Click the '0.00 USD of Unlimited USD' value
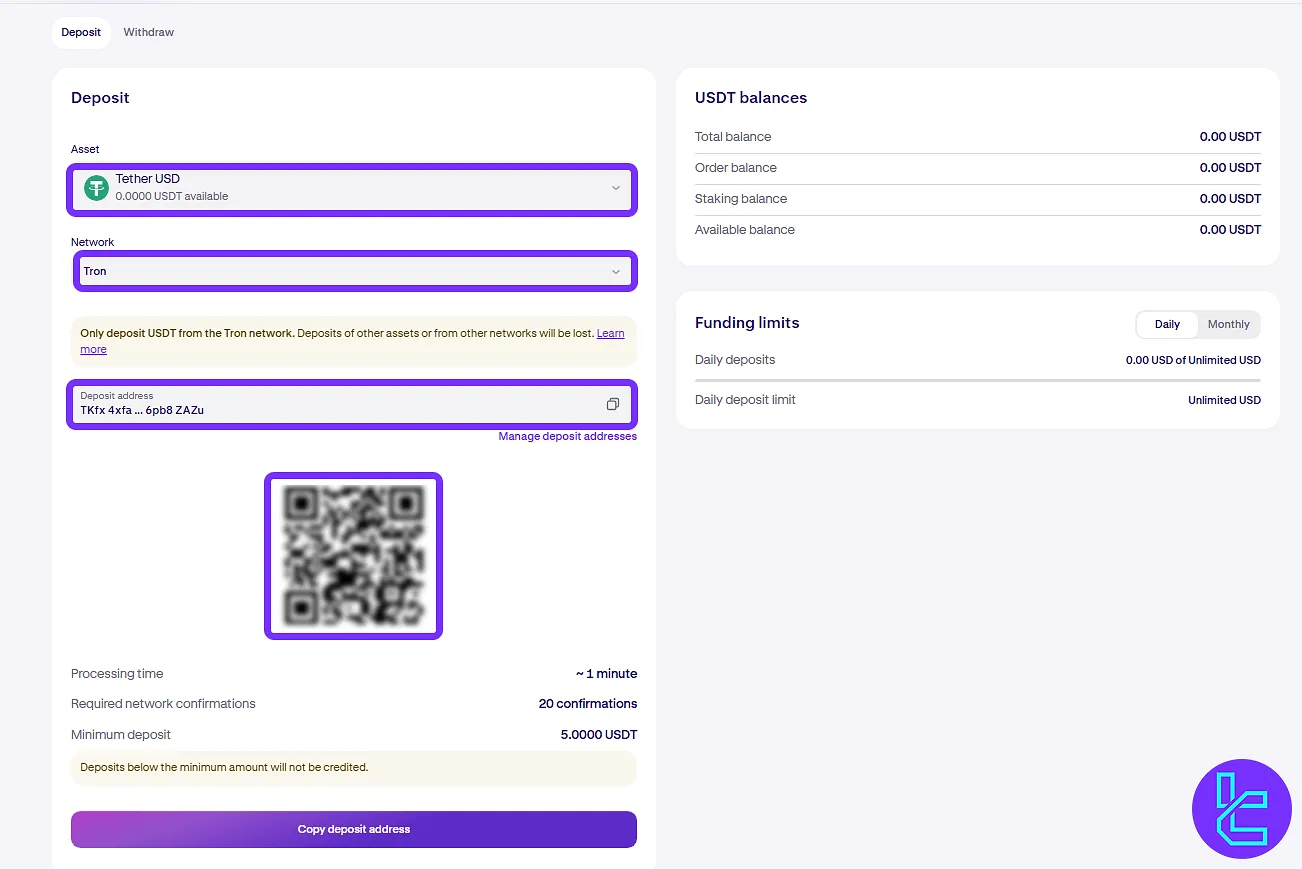The height and width of the screenshot is (869, 1302). pyautogui.click(x=1193, y=360)
